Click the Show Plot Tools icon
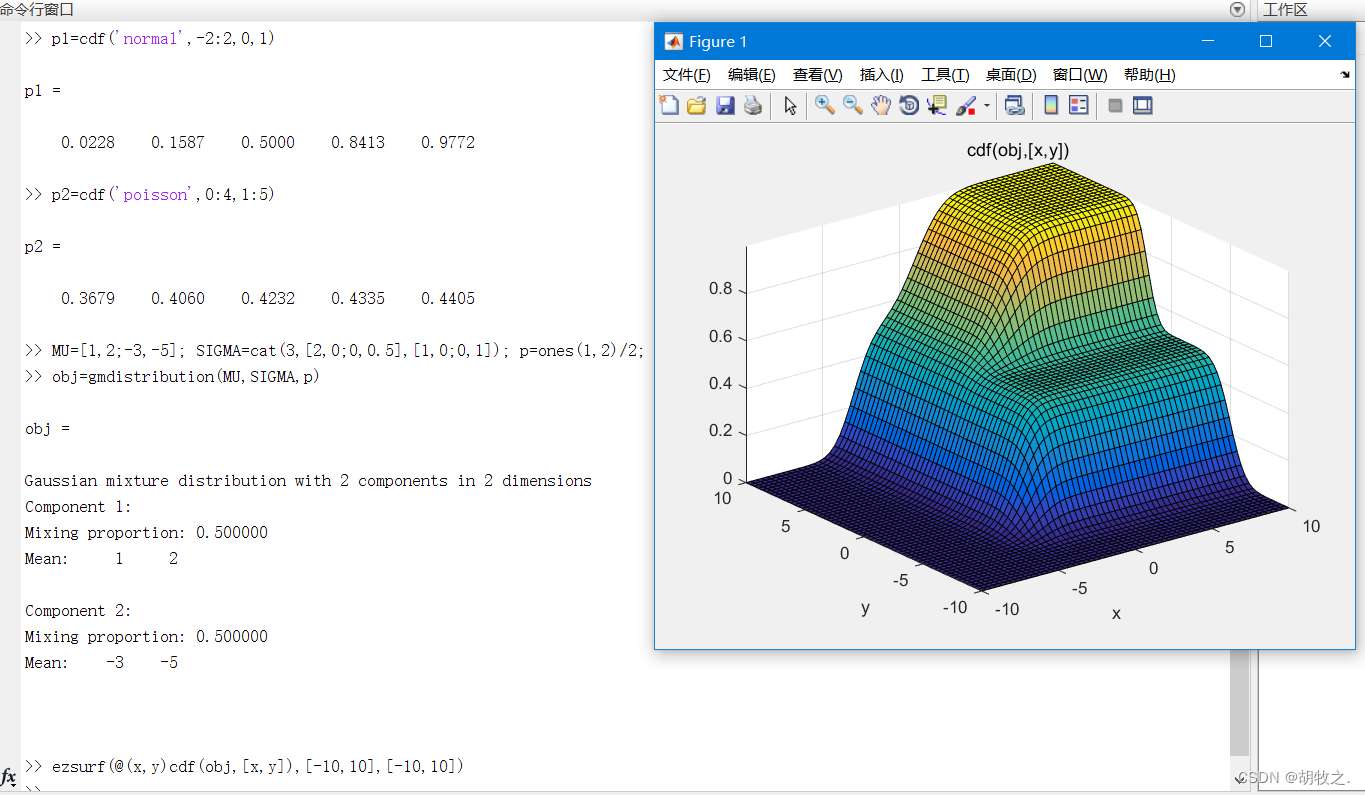The height and width of the screenshot is (795, 1365). click(1143, 105)
